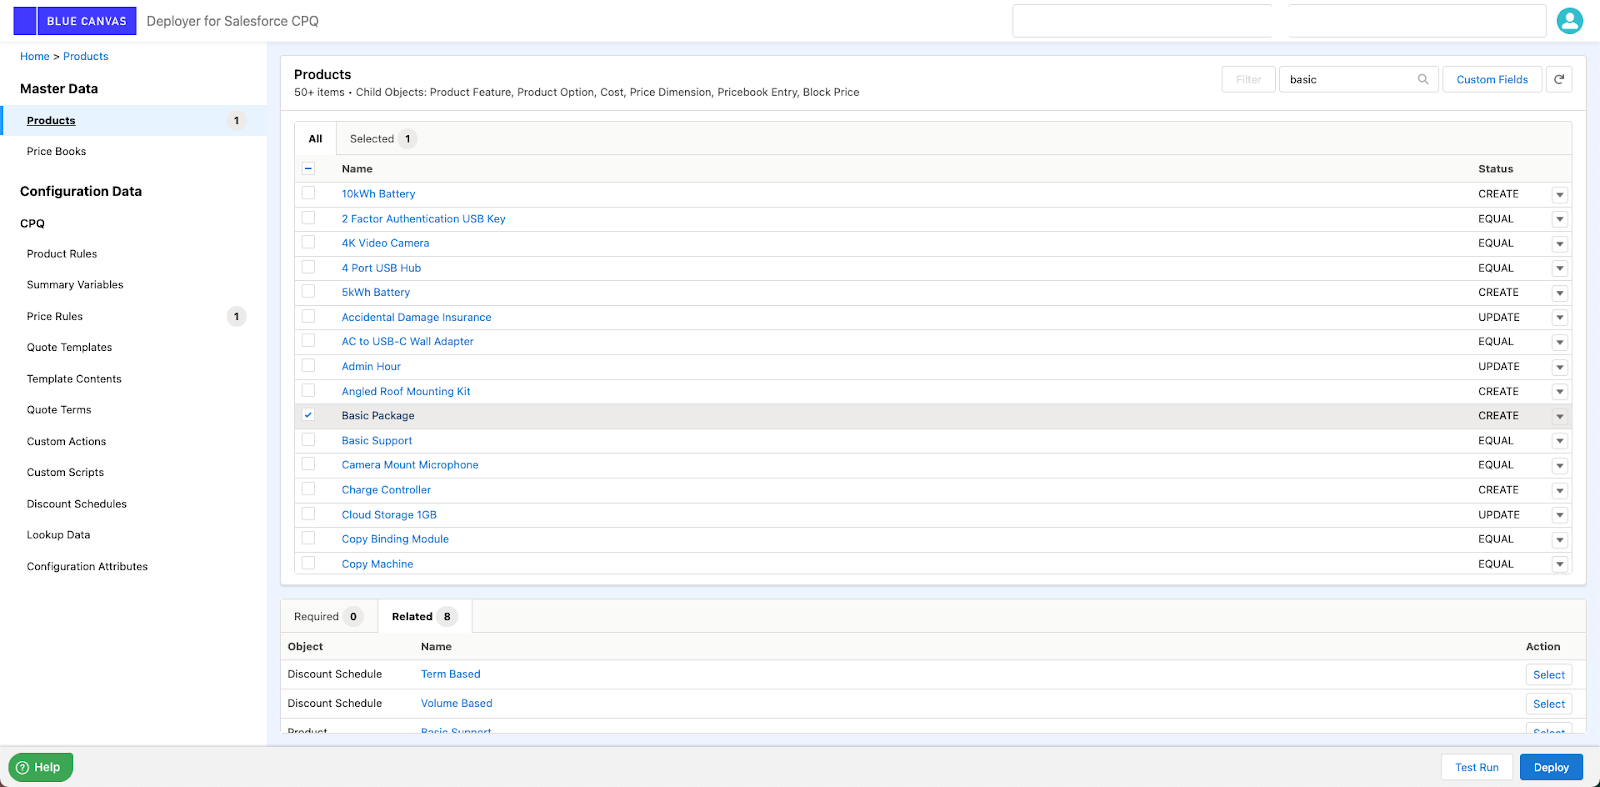Click the Products breadcrumb link
1600x787 pixels.
click(86, 57)
